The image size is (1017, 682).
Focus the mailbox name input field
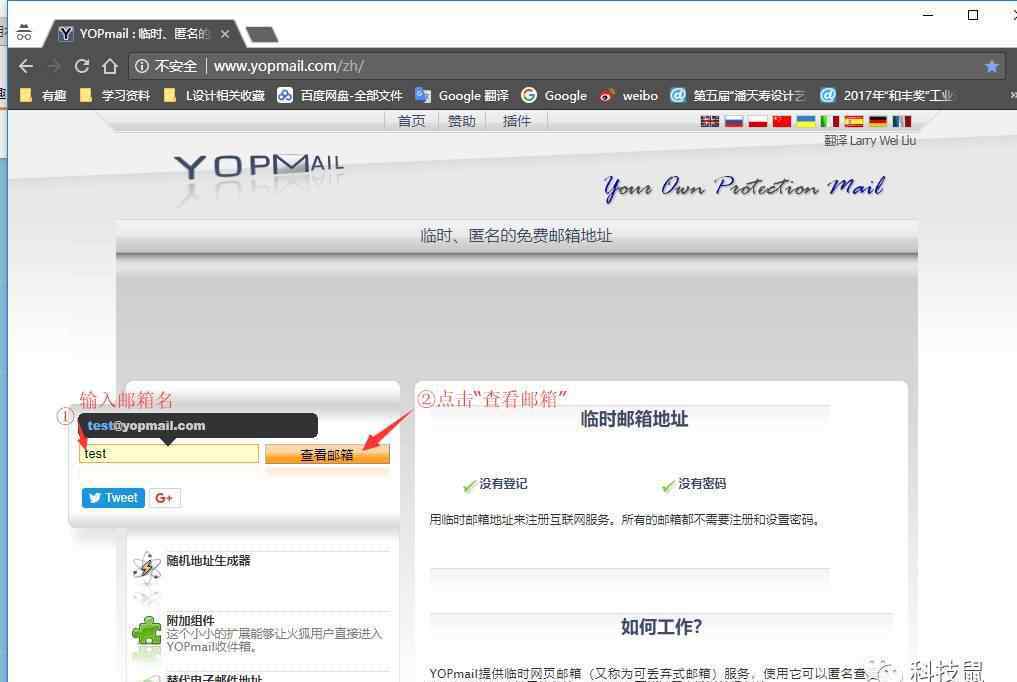pos(169,454)
